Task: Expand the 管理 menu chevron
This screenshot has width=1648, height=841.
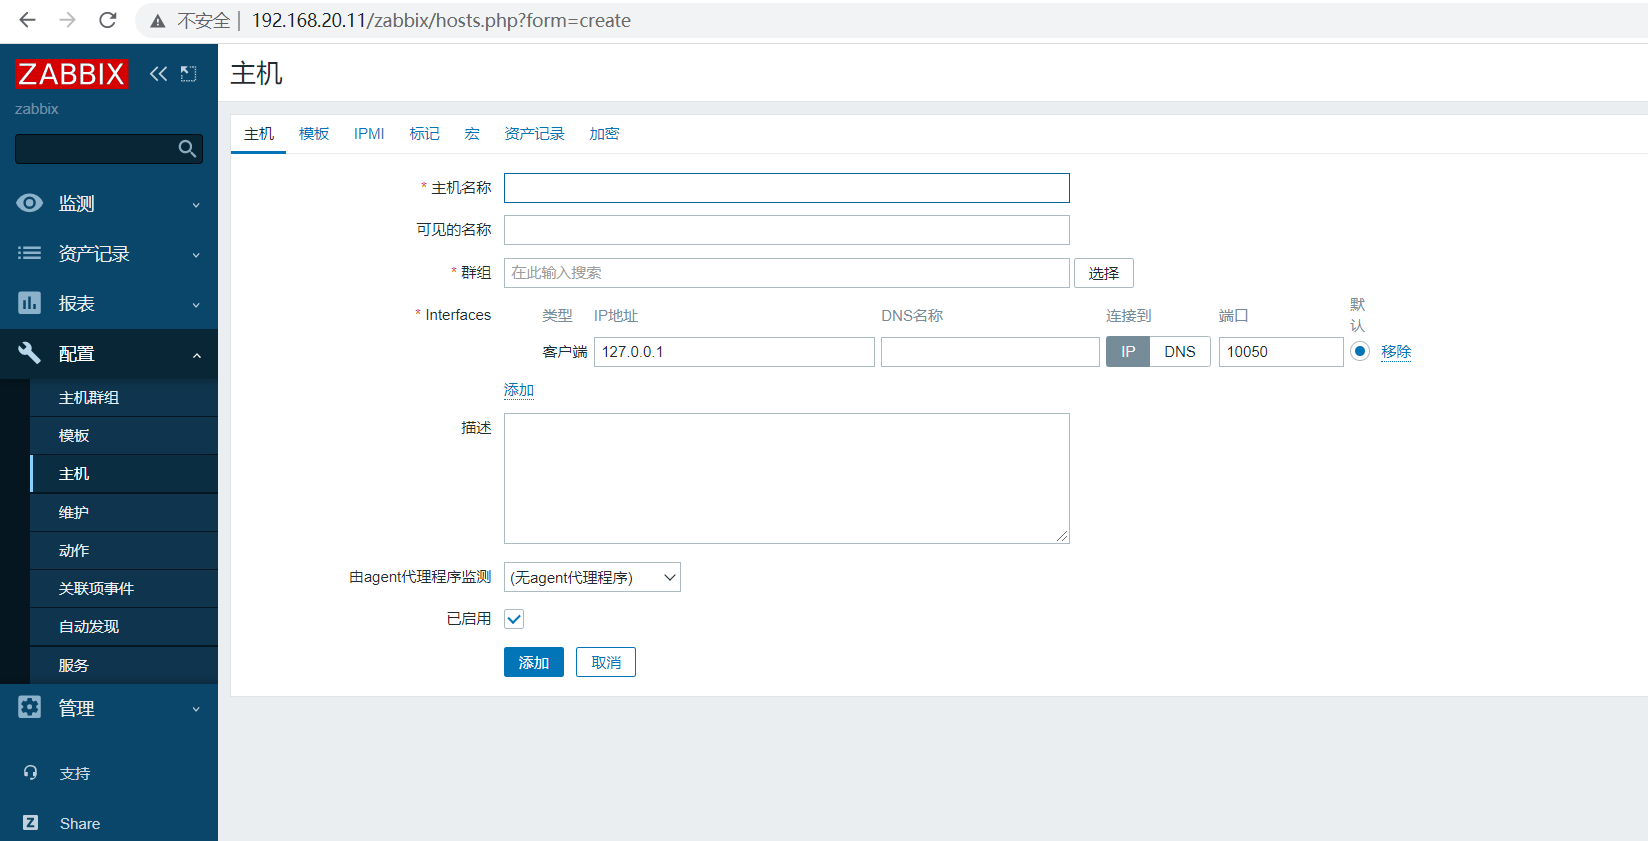Action: [196, 709]
